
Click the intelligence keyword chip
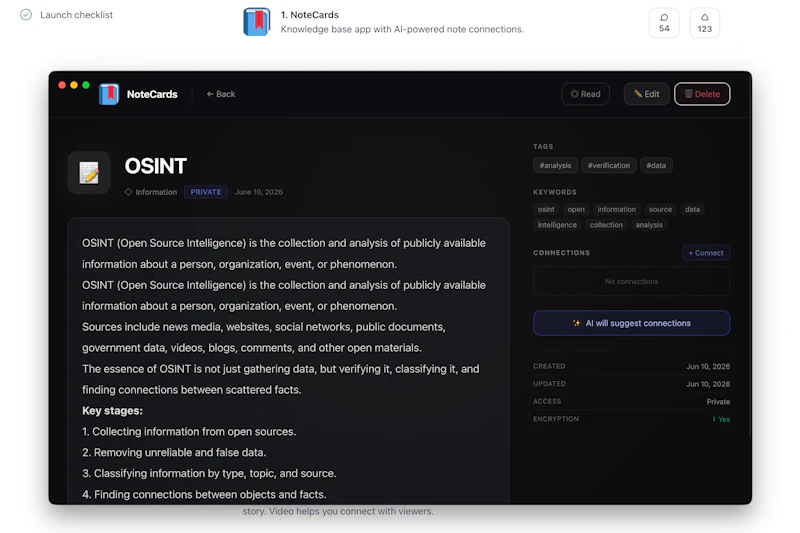tap(557, 225)
